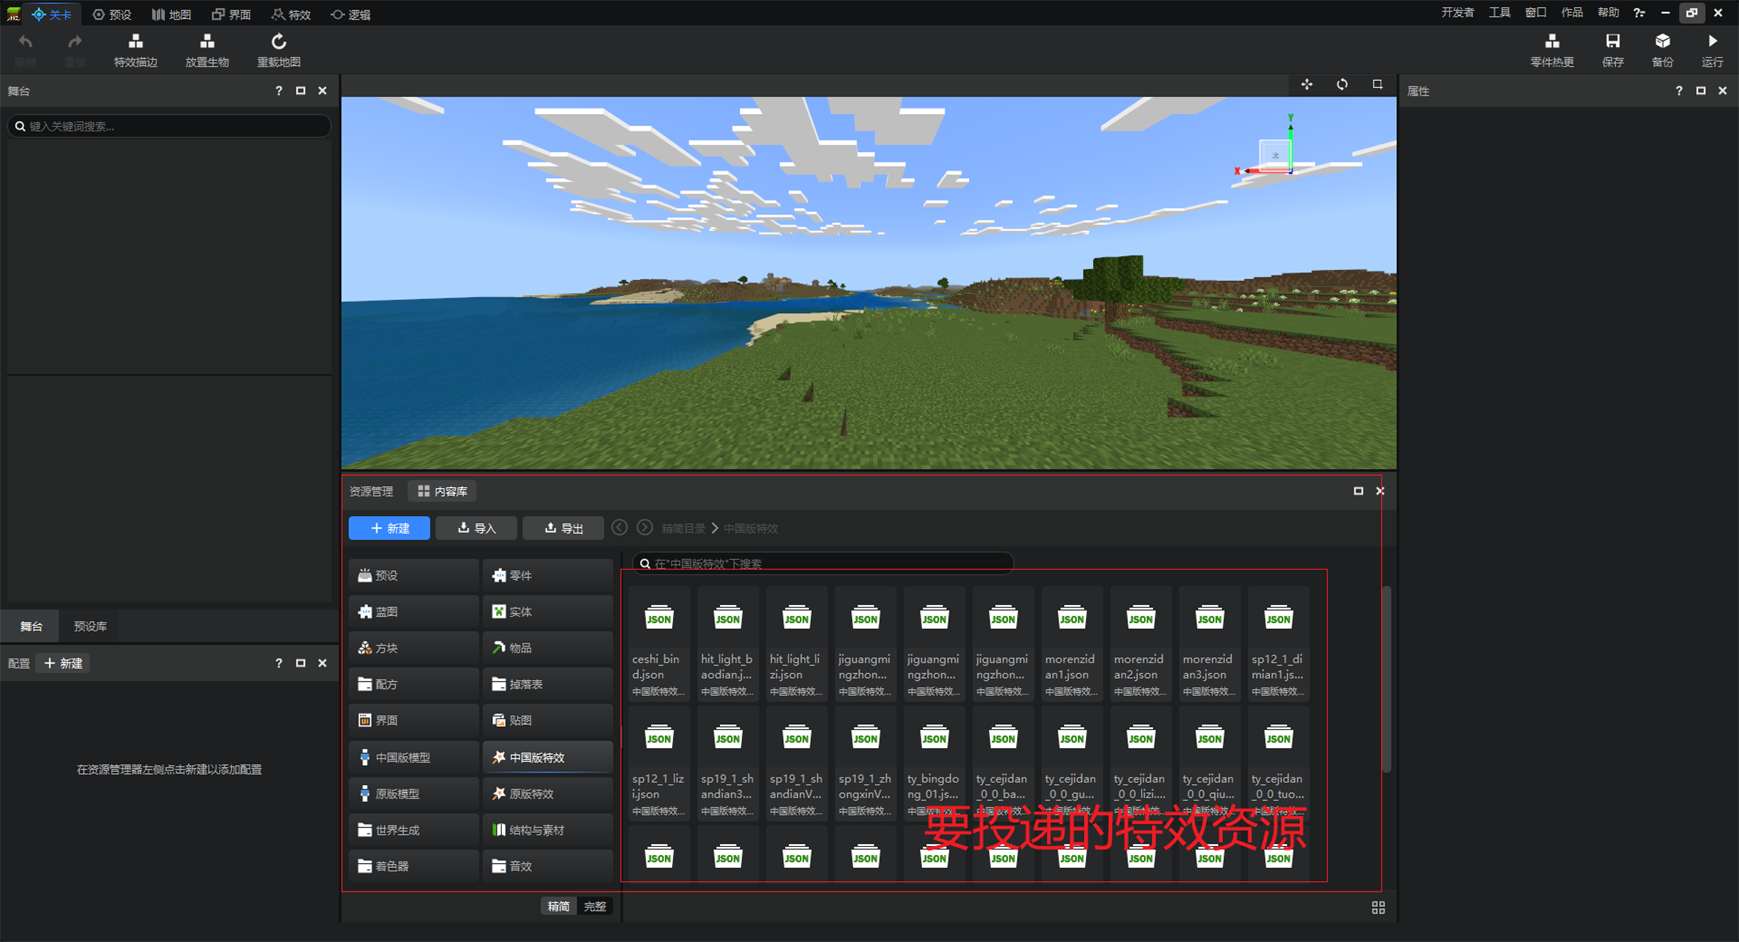Switch to the 内容库 tab

point(442,491)
